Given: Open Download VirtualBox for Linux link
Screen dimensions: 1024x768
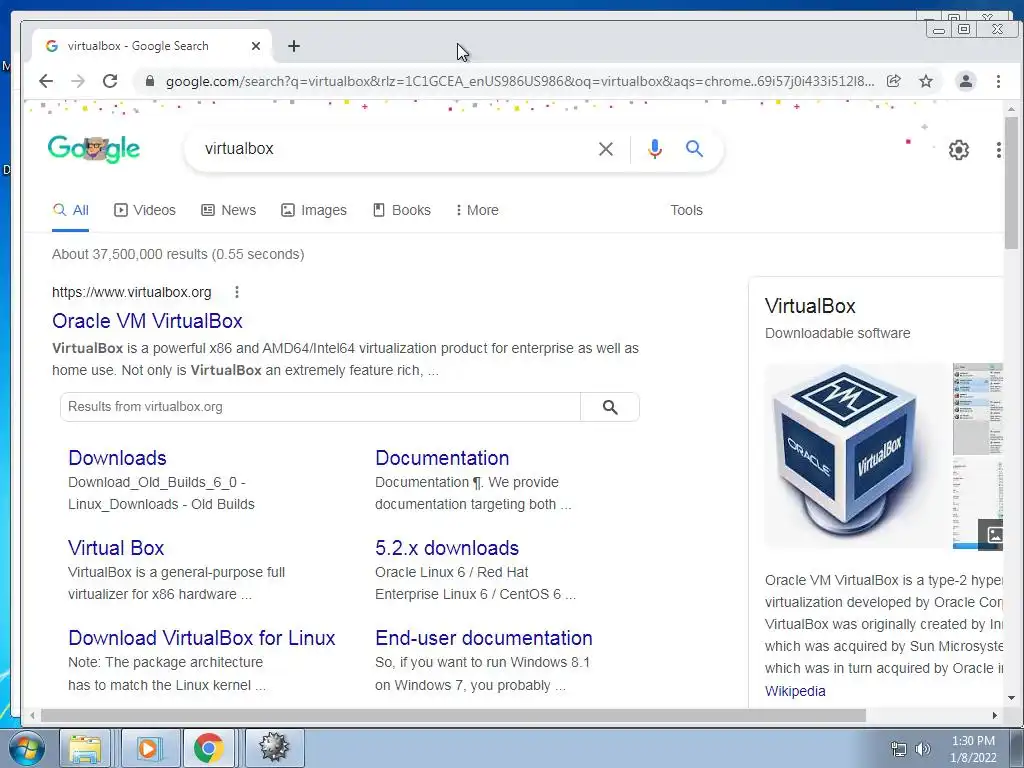Looking at the screenshot, I should tap(202, 638).
